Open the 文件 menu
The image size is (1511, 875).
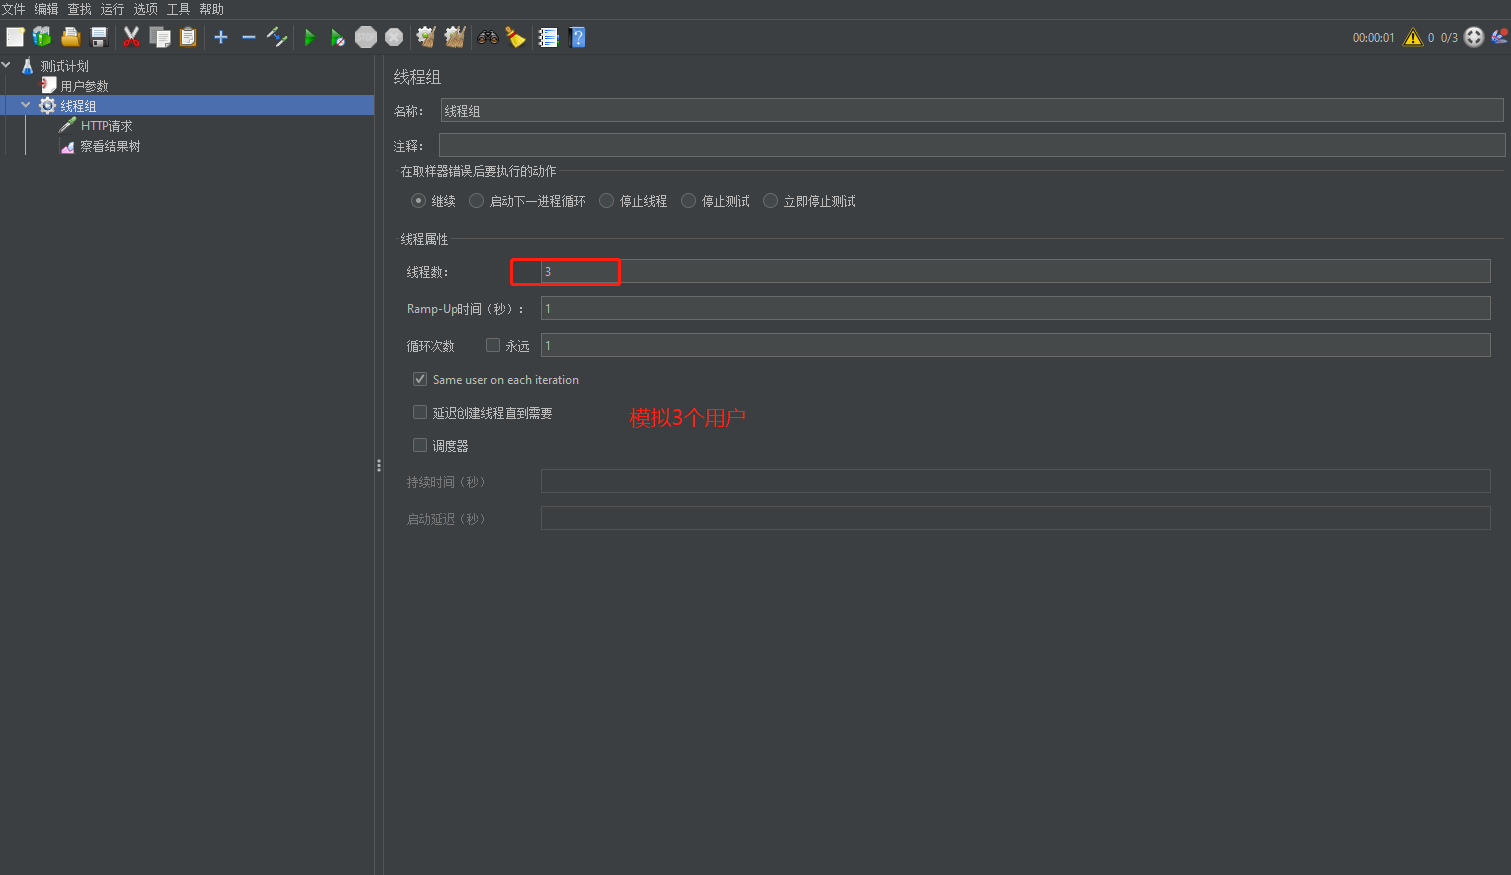(x=14, y=9)
